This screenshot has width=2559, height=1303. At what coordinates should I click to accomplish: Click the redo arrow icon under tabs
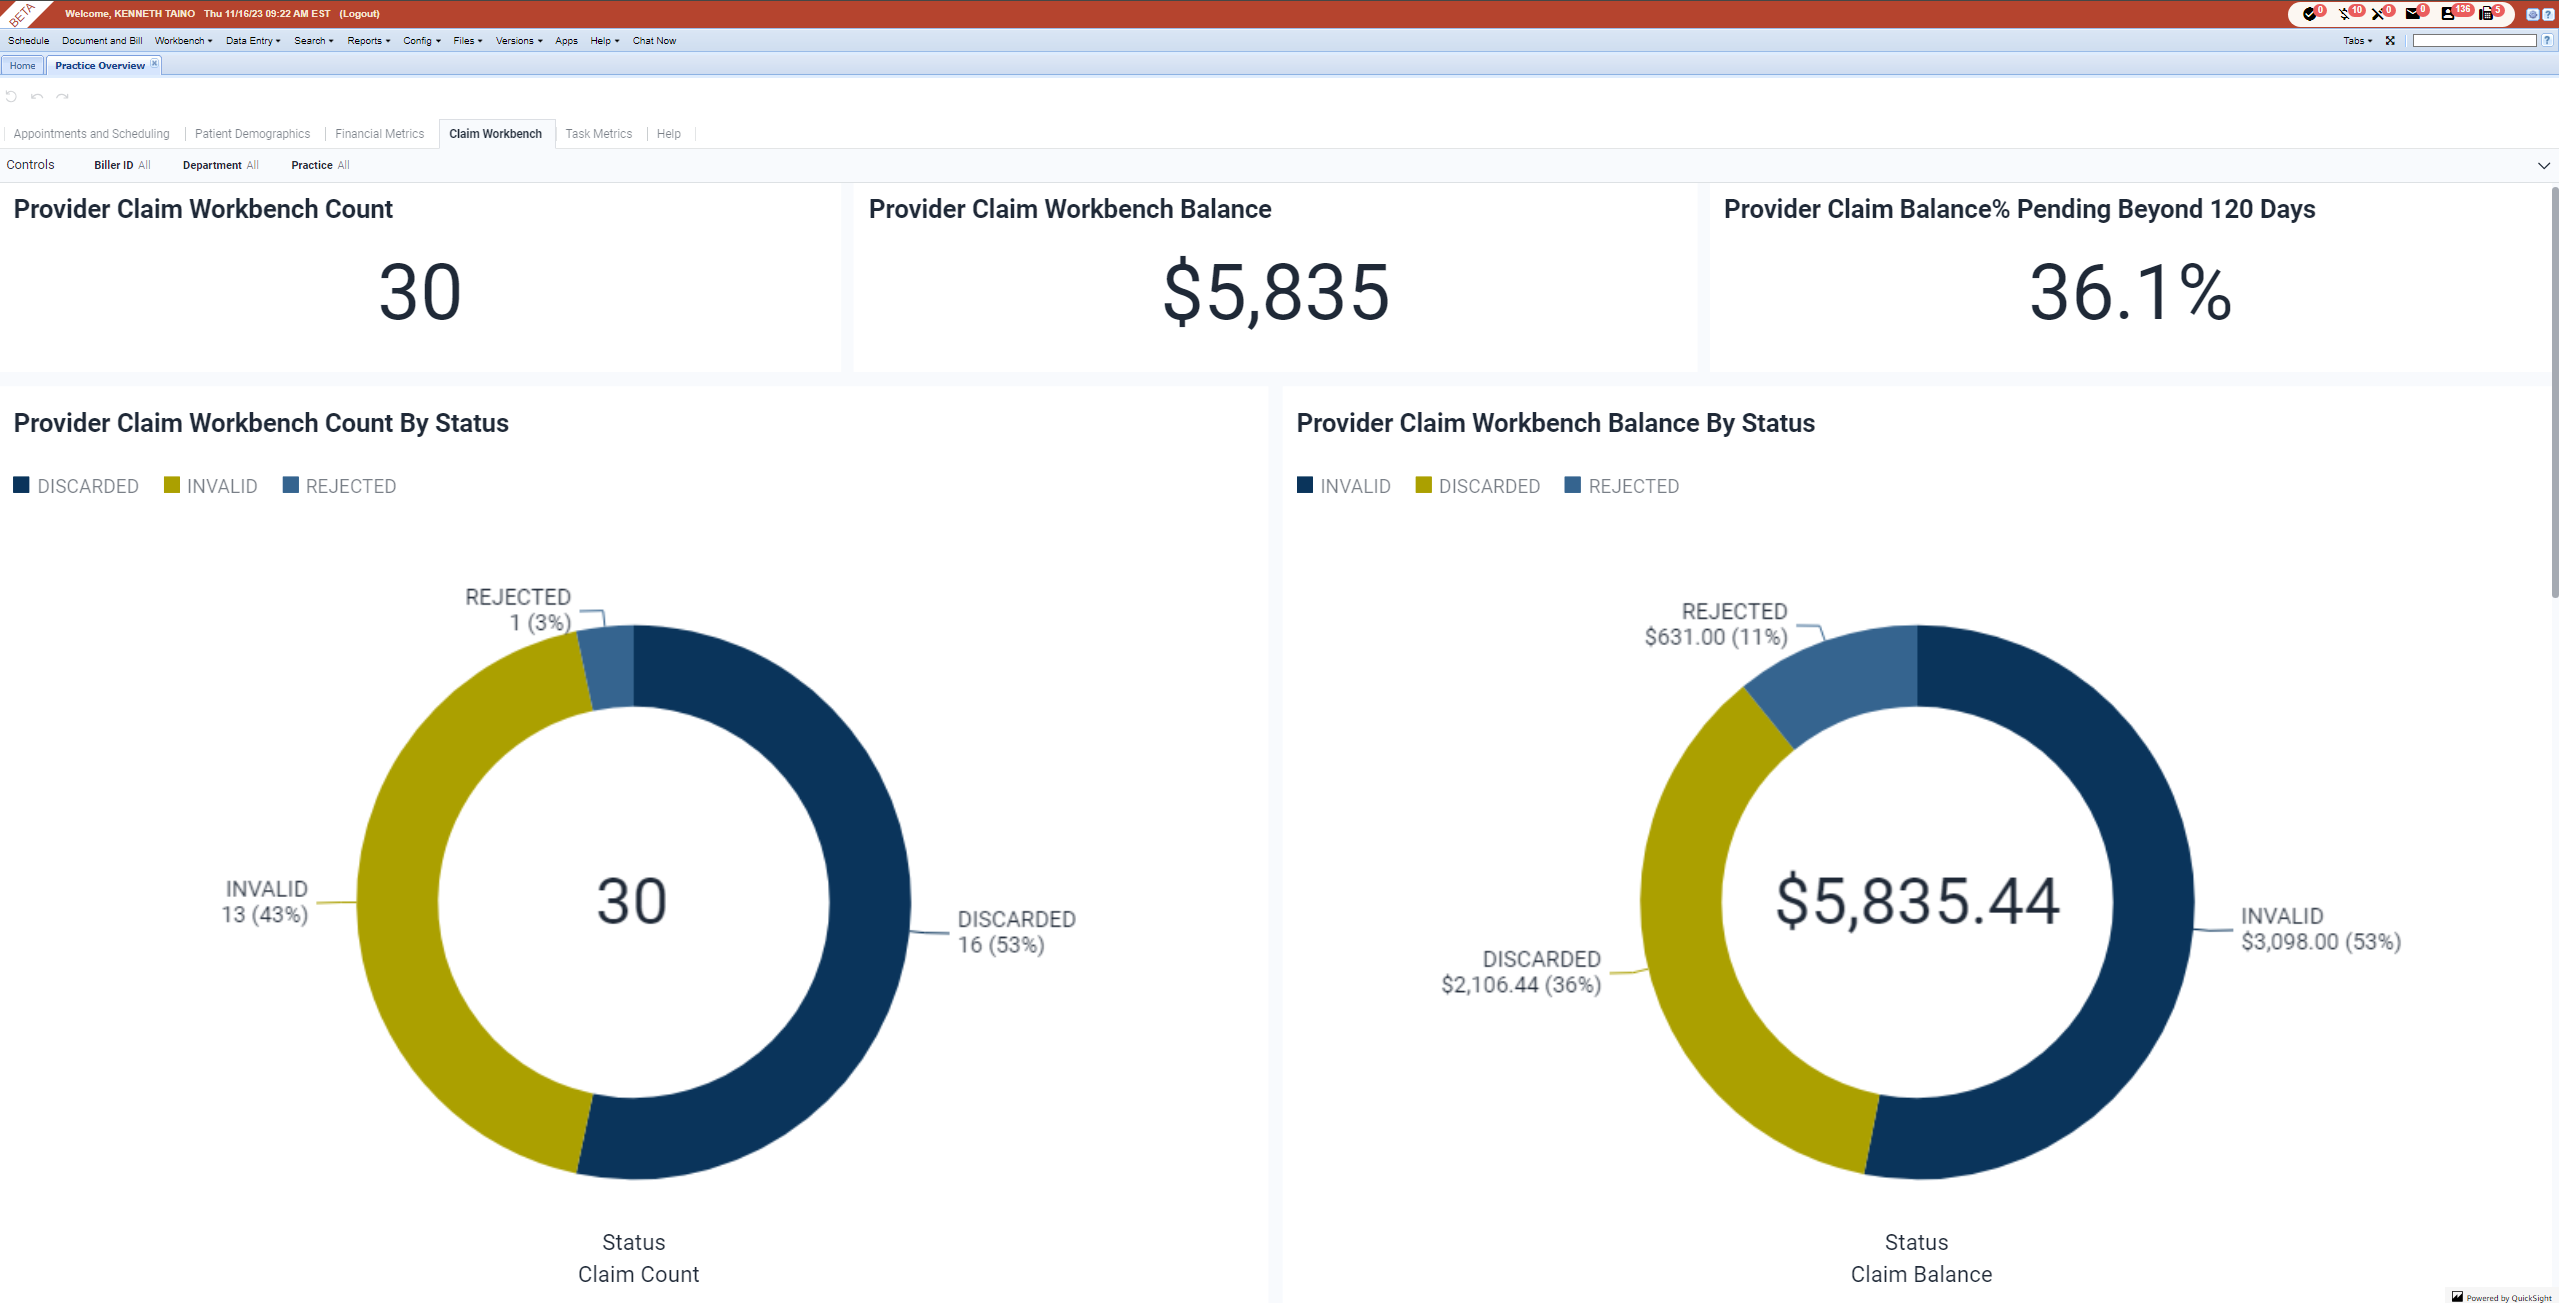click(x=63, y=97)
